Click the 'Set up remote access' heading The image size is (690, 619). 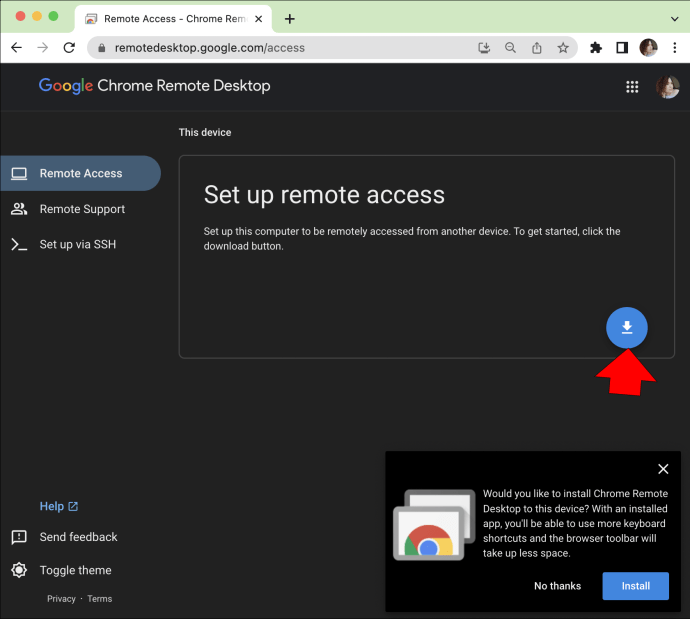click(x=324, y=194)
